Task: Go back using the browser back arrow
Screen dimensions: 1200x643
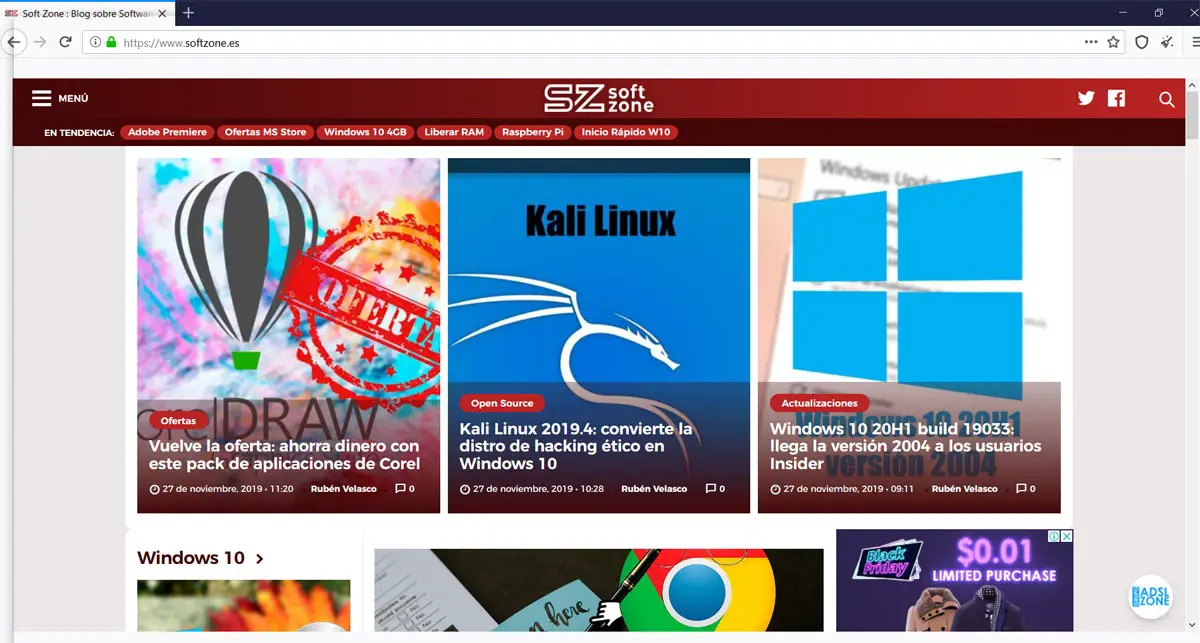Action: [x=13, y=42]
